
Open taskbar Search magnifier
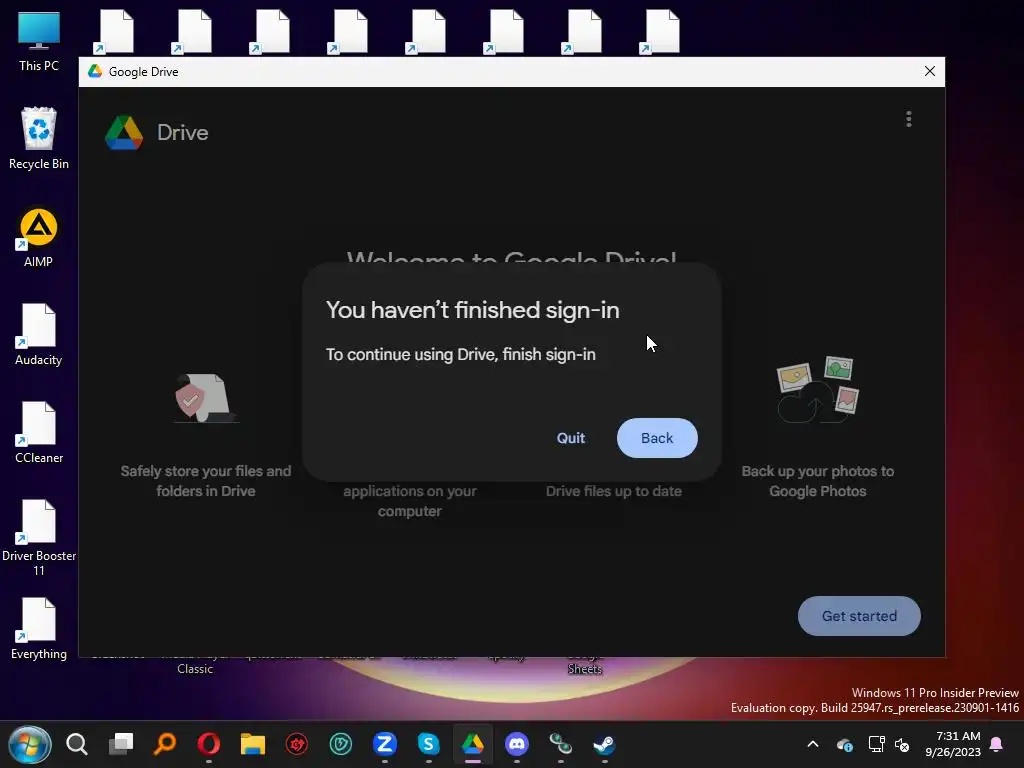pyautogui.click(x=77, y=744)
